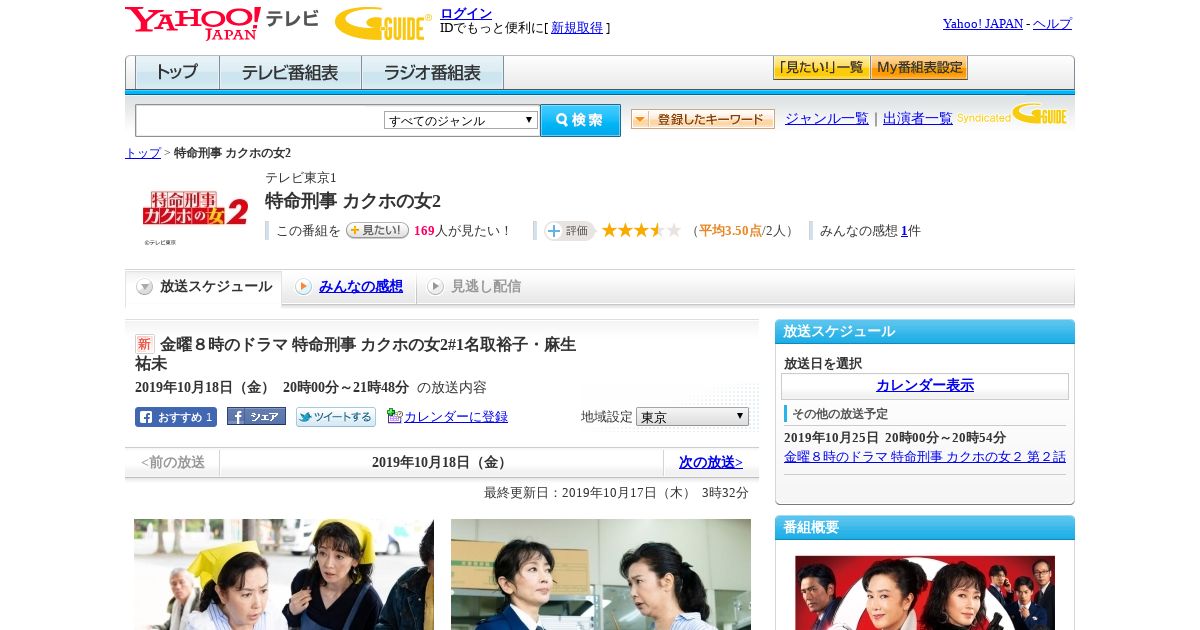Open カレンダー表示 in schedule panel

pyautogui.click(x=925, y=385)
